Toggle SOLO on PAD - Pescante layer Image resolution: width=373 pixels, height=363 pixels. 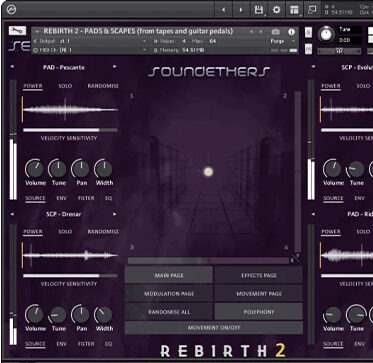(65, 86)
